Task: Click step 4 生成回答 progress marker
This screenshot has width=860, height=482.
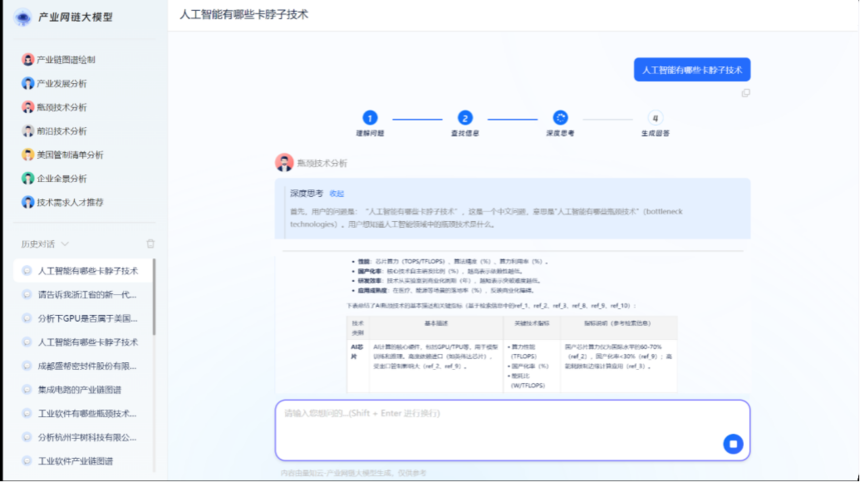Action: (655, 118)
